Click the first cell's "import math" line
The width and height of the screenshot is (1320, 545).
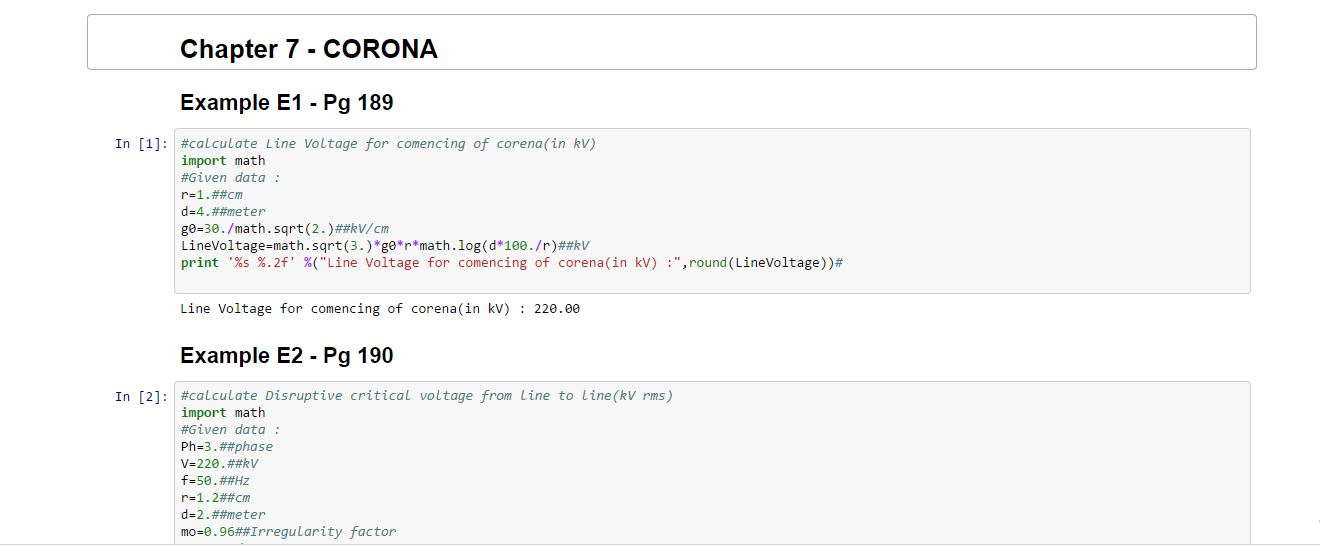[x=223, y=161]
